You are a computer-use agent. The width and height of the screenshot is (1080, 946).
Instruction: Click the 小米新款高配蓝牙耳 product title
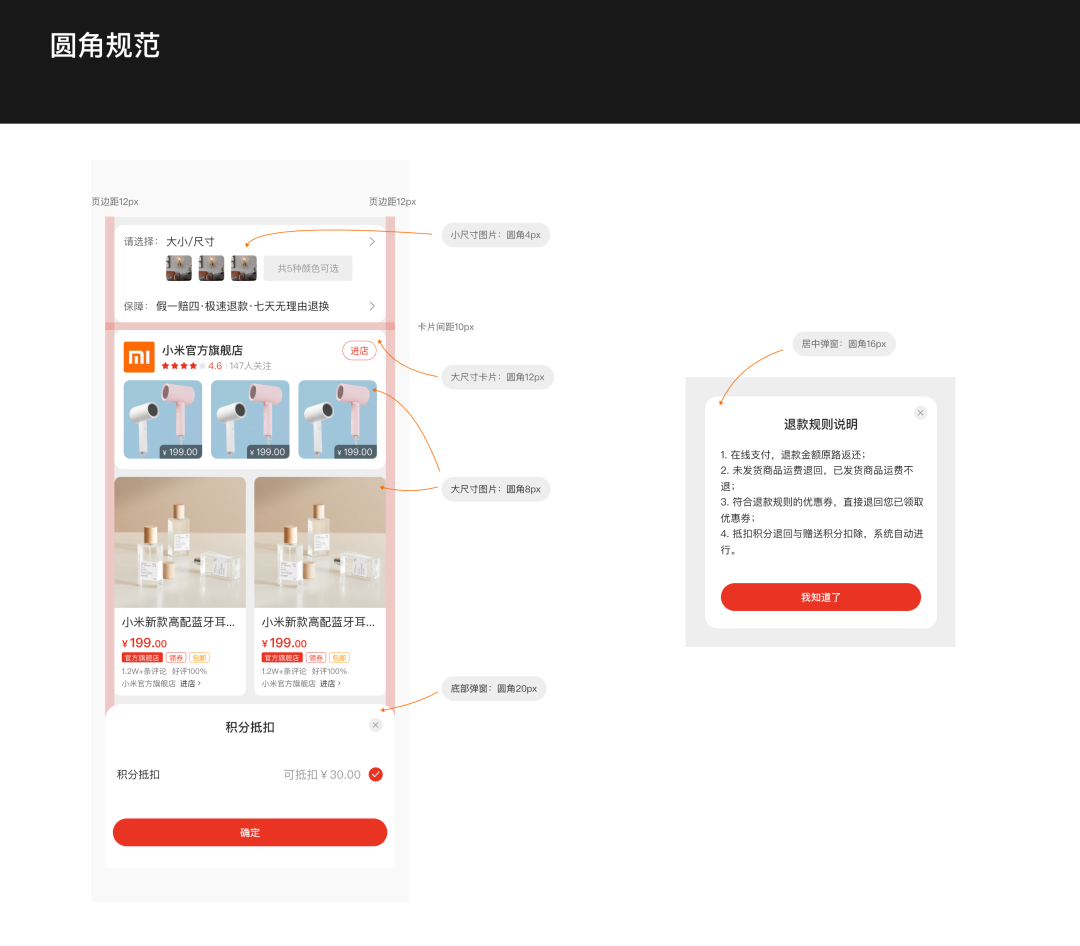(x=178, y=620)
